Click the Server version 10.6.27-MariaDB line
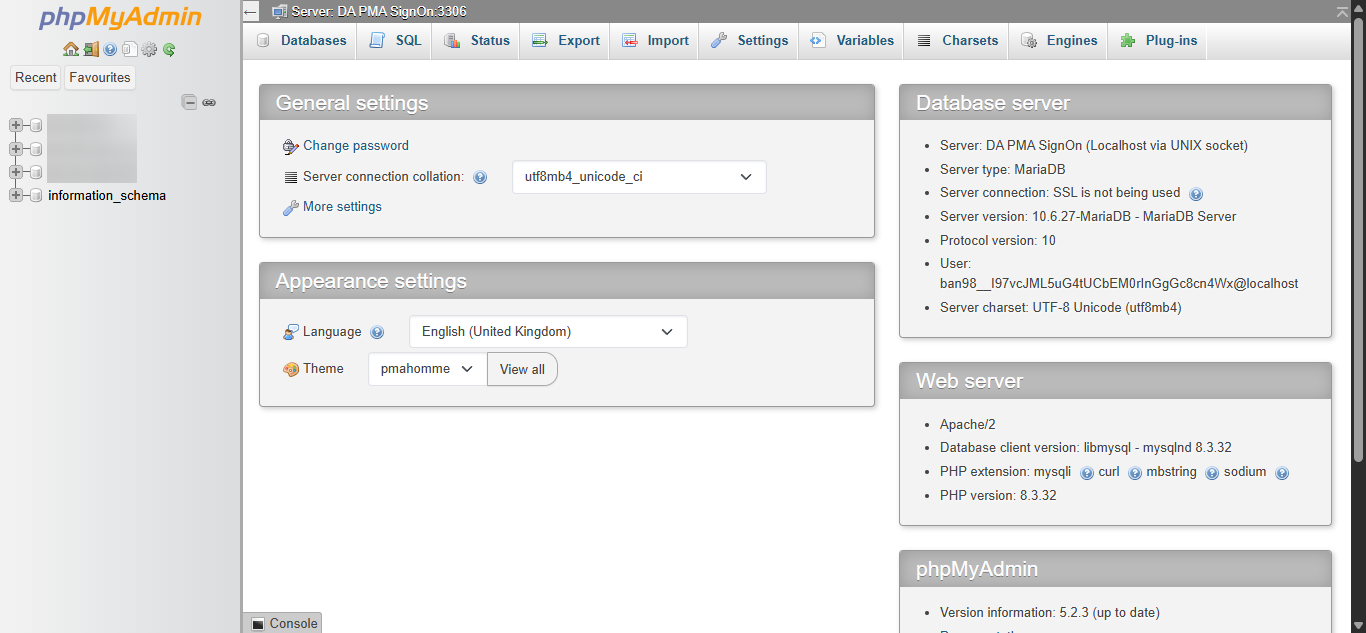This screenshot has width=1366, height=633. [1088, 217]
